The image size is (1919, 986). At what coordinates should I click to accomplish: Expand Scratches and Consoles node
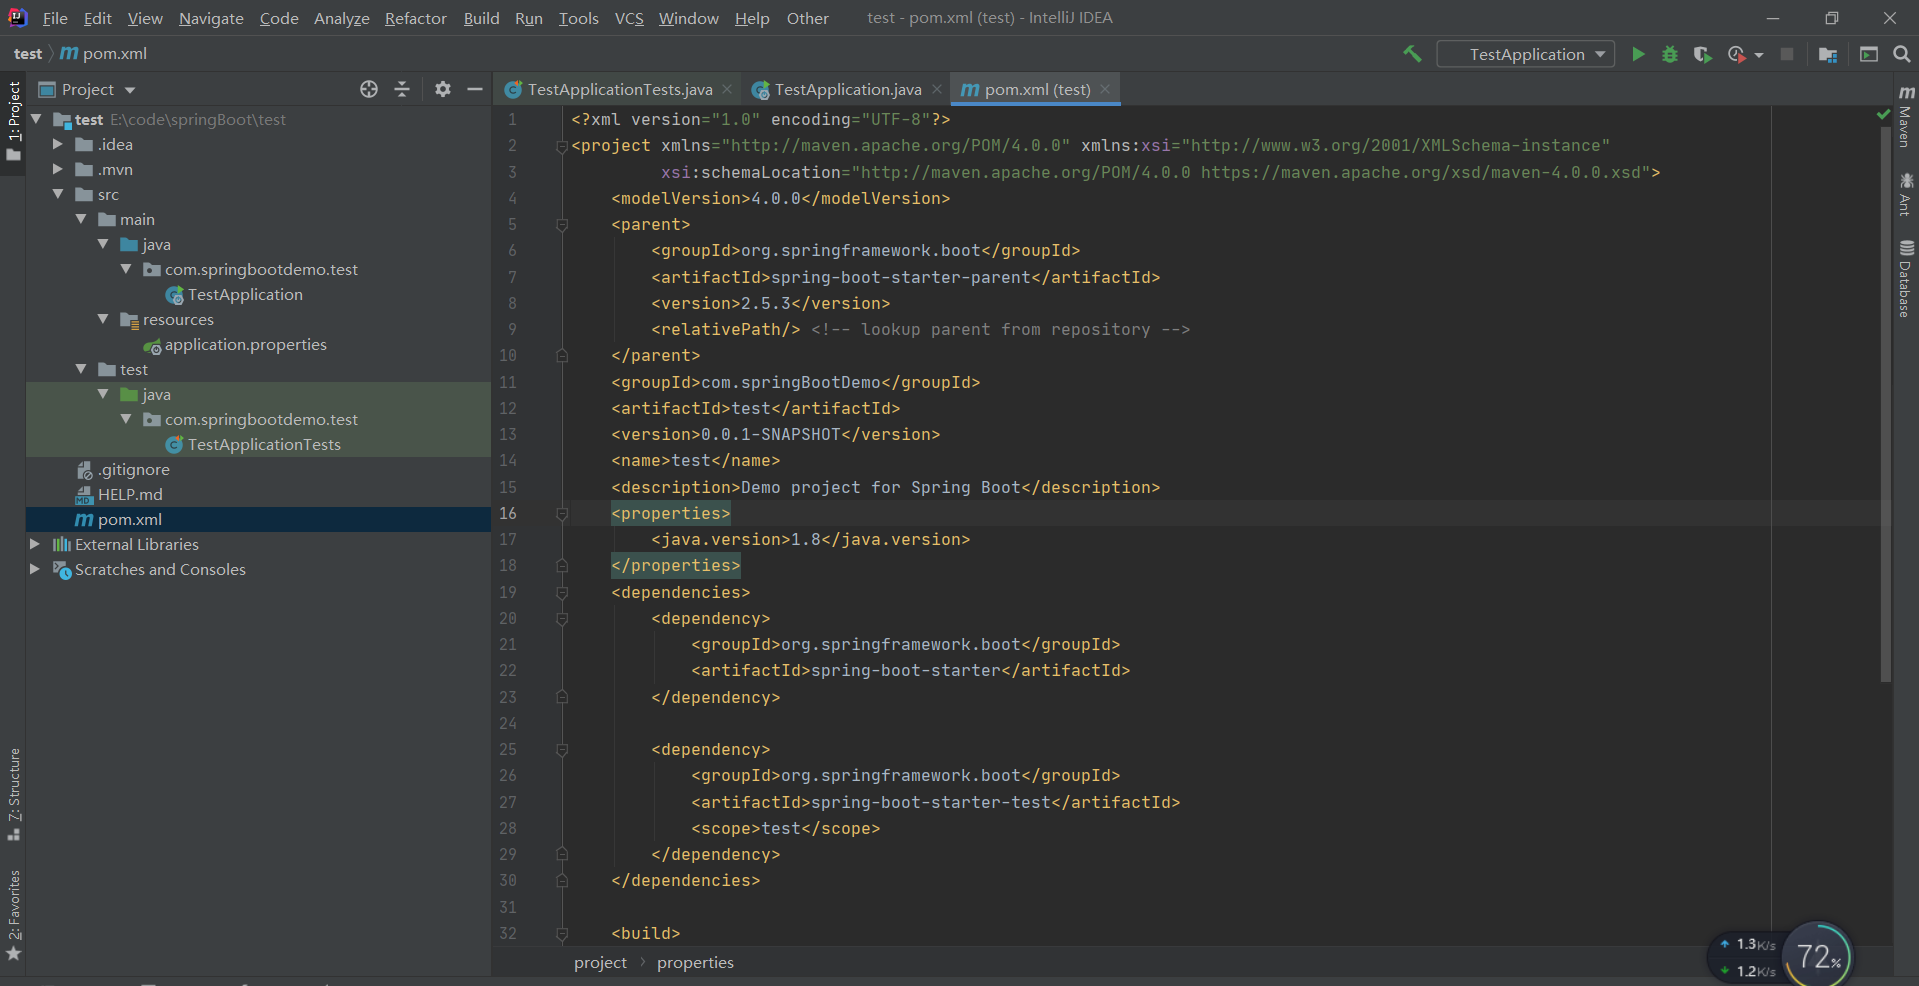pos(35,569)
